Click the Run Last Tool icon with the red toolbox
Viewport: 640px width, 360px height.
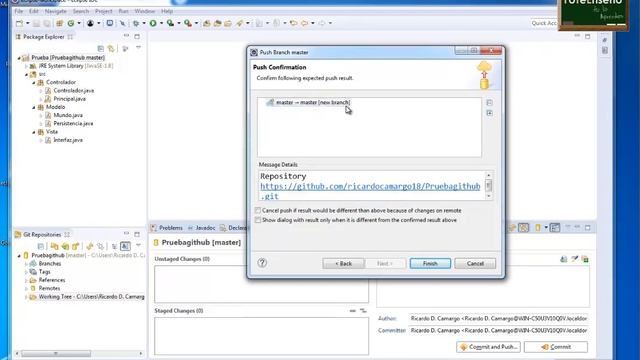tap(188, 23)
